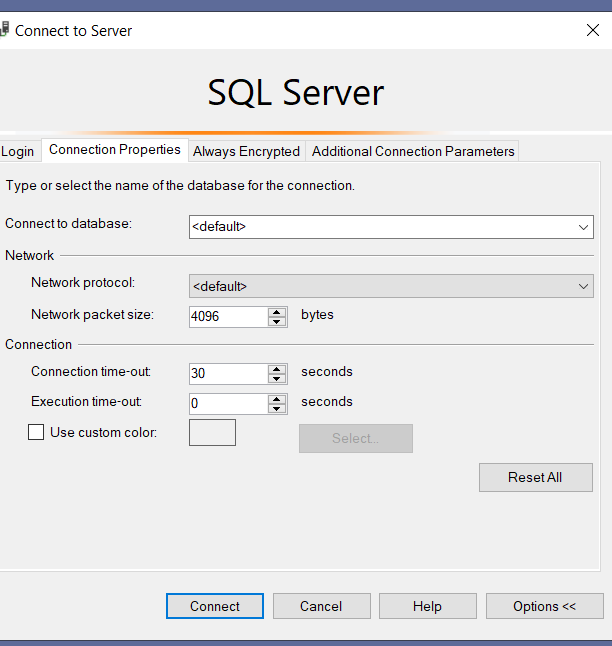Click the Reset All button

tap(536, 477)
